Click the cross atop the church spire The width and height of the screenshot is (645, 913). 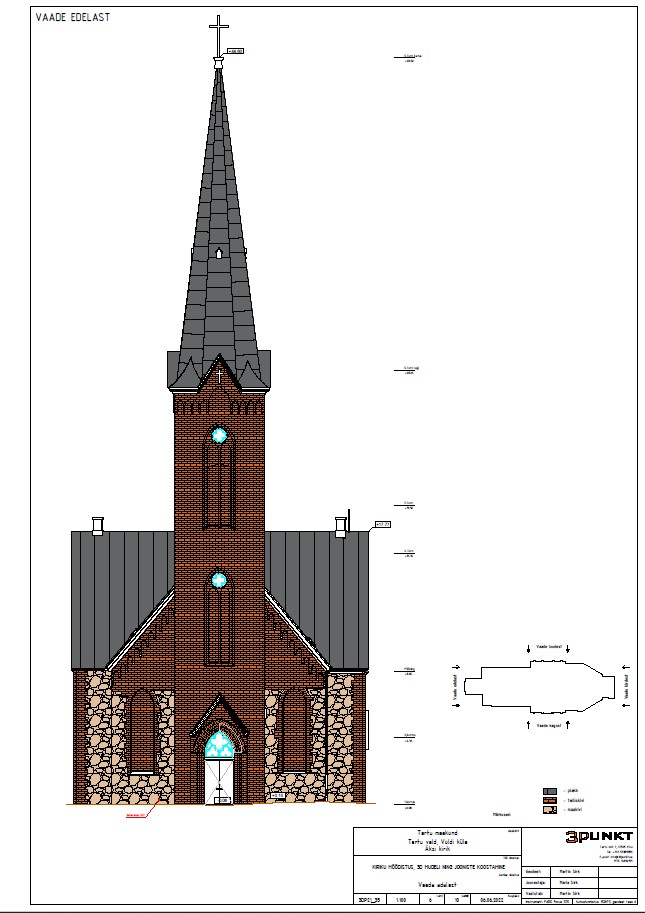click(218, 36)
